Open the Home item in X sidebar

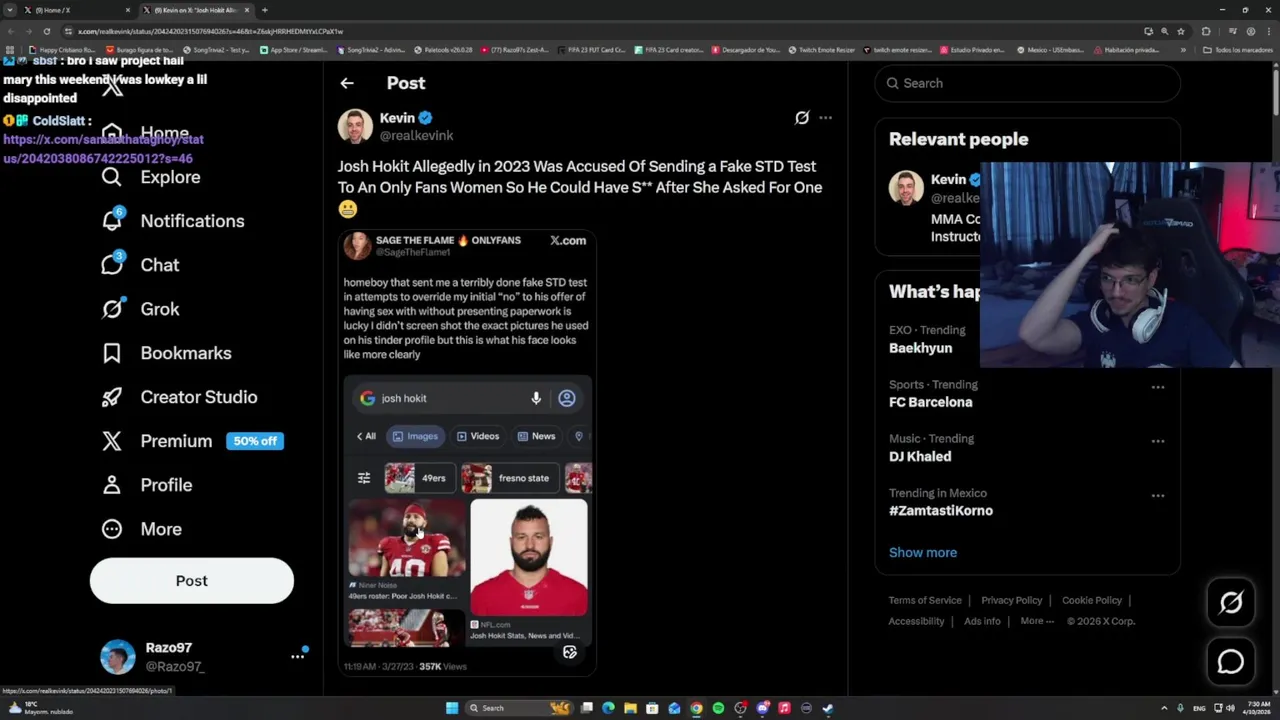coord(146,133)
